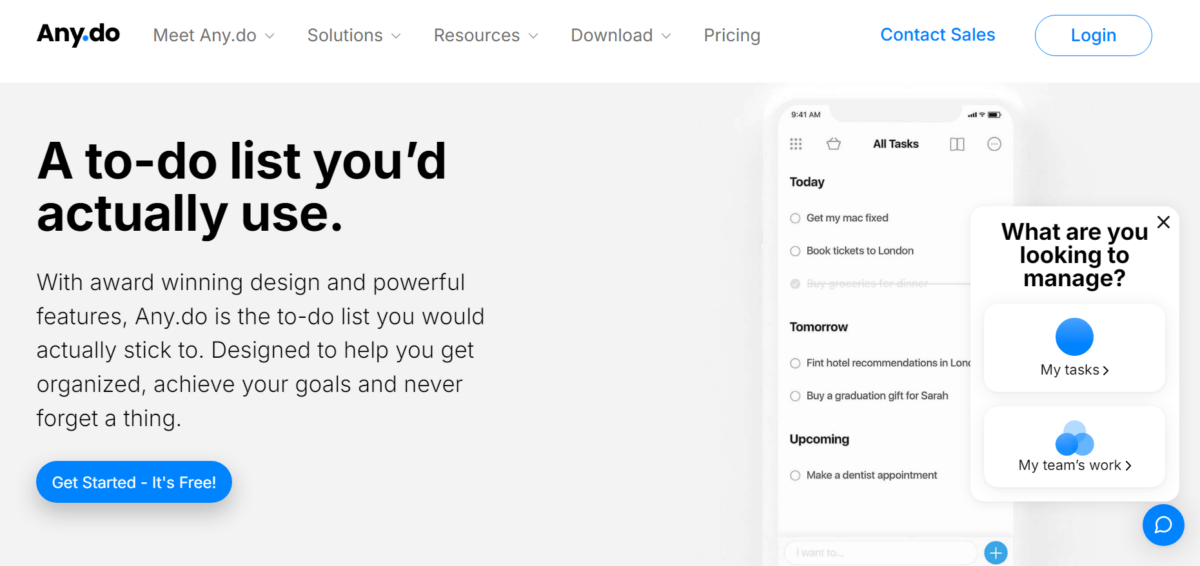This screenshot has width=1200, height=566.
Task: Expand the Solutions dropdown menu
Action: tap(354, 35)
